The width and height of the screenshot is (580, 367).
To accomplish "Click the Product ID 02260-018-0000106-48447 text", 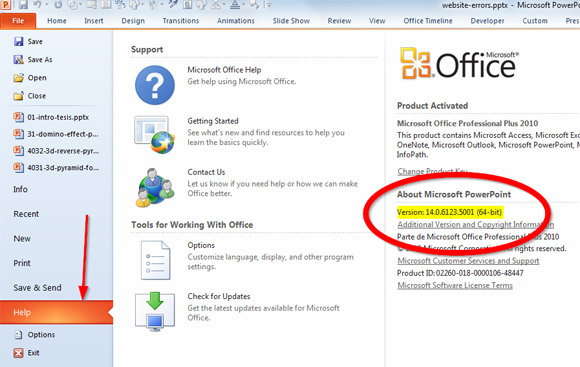I will tap(460, 273).
